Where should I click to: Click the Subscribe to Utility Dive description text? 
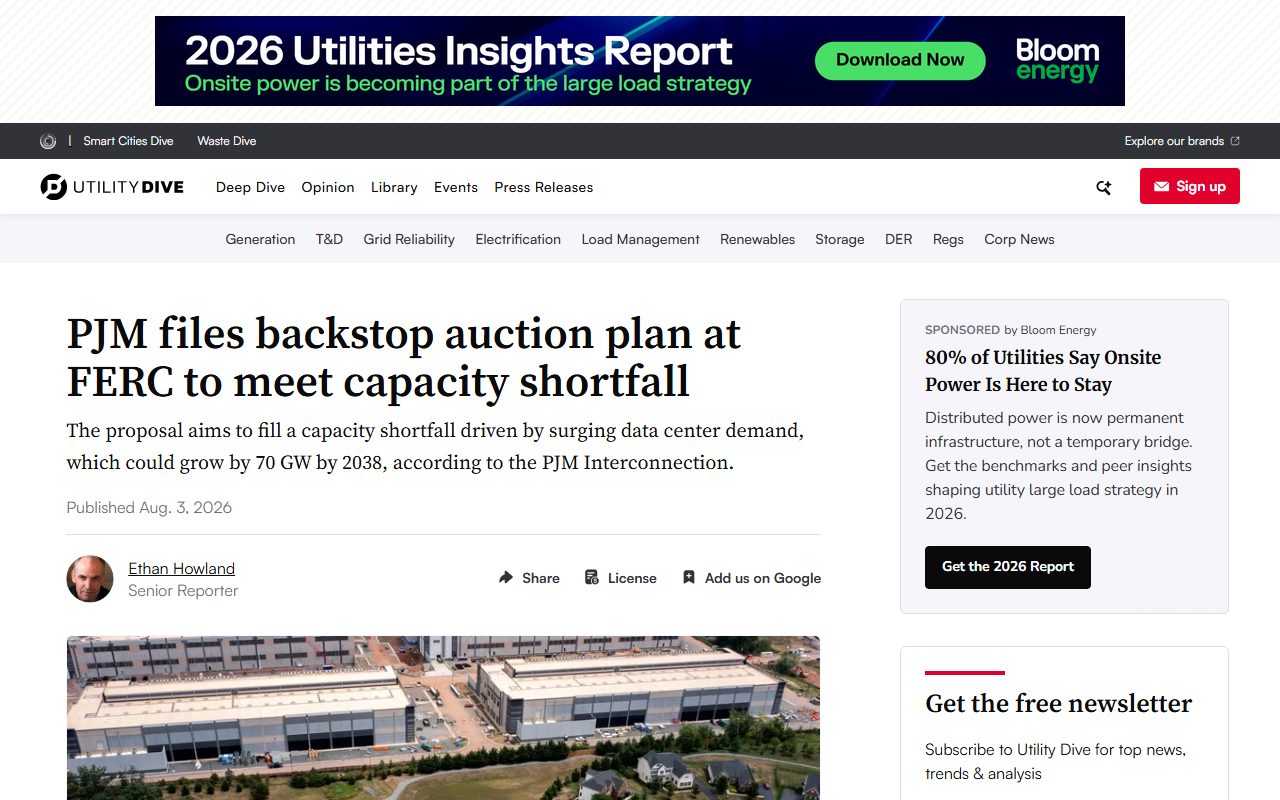[x=1055, y=761]
